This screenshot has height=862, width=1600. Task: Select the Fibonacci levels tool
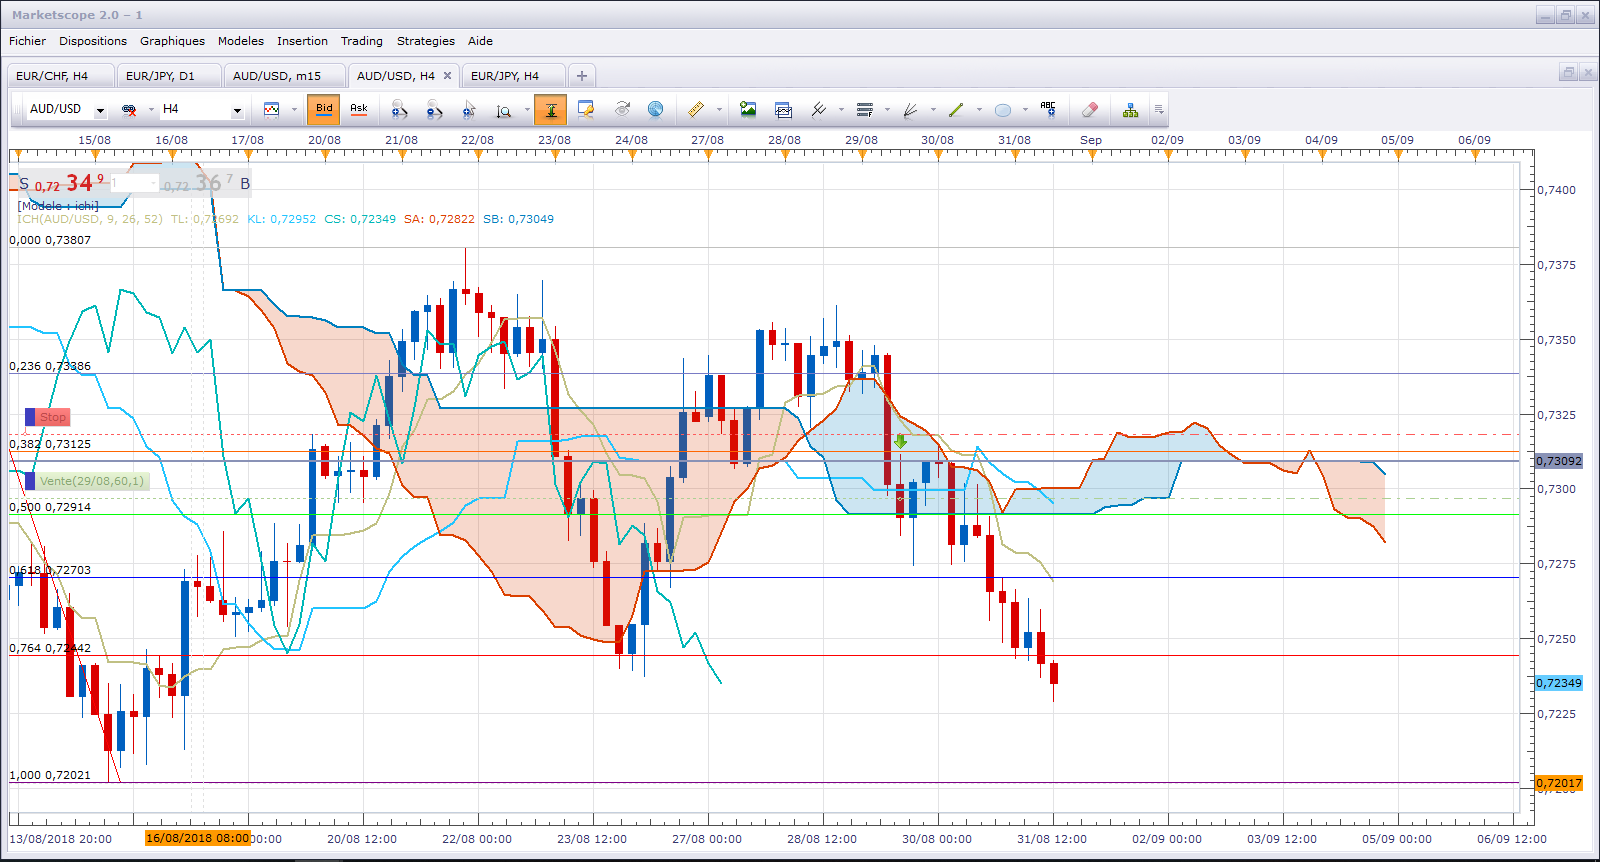865,110
